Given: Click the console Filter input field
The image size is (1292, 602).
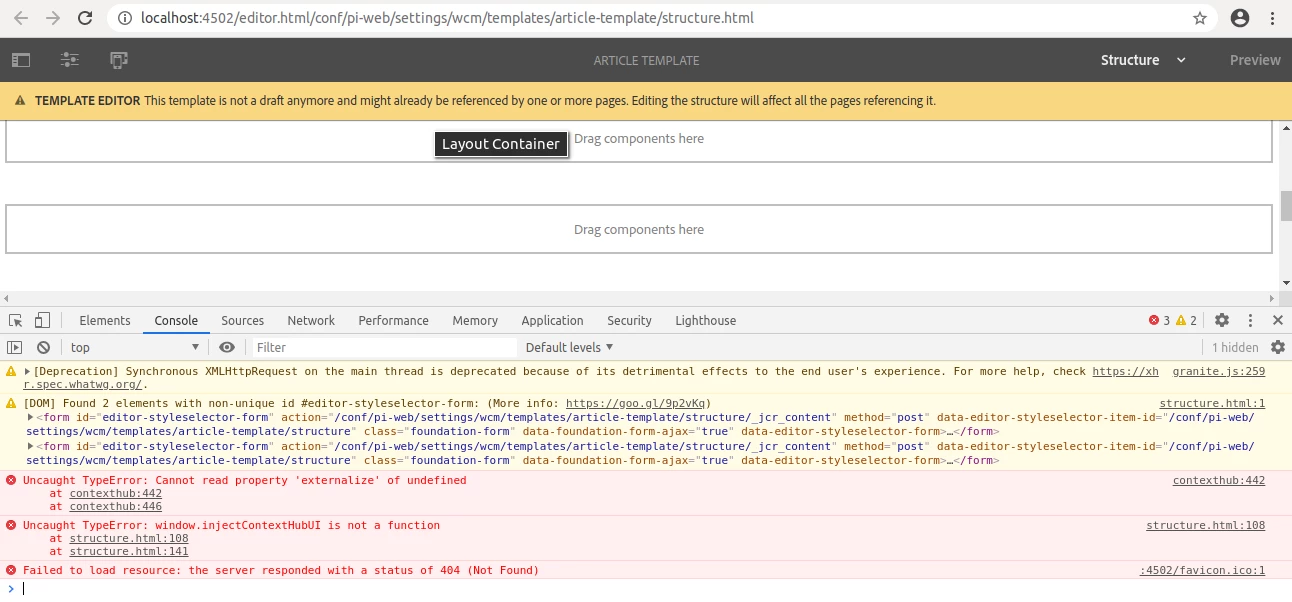Looking at the screenshot, I should 383,347.
